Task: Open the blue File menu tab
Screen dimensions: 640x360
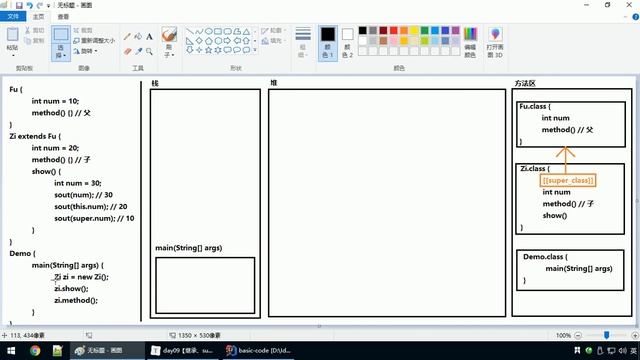Action: (x=13, y=16)
